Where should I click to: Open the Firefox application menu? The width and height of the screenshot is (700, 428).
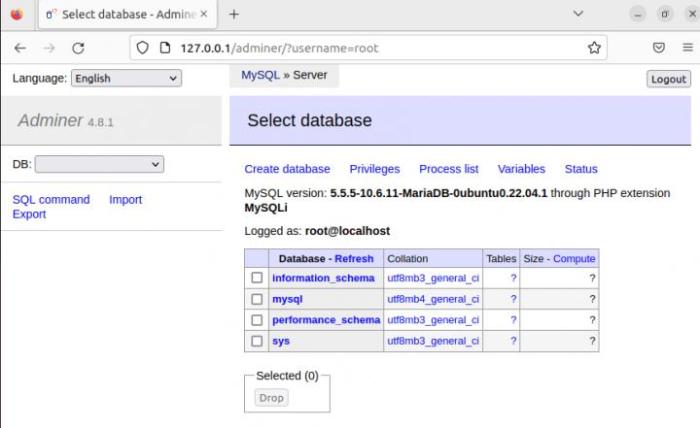point(687,47)
